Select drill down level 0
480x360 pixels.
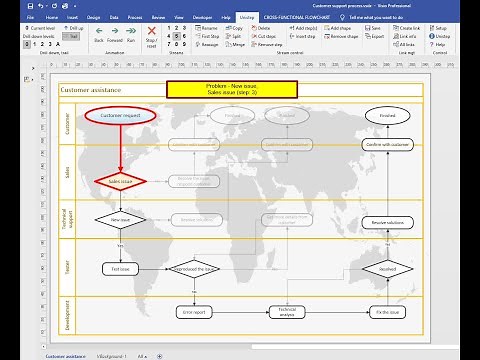click(27, 44)
